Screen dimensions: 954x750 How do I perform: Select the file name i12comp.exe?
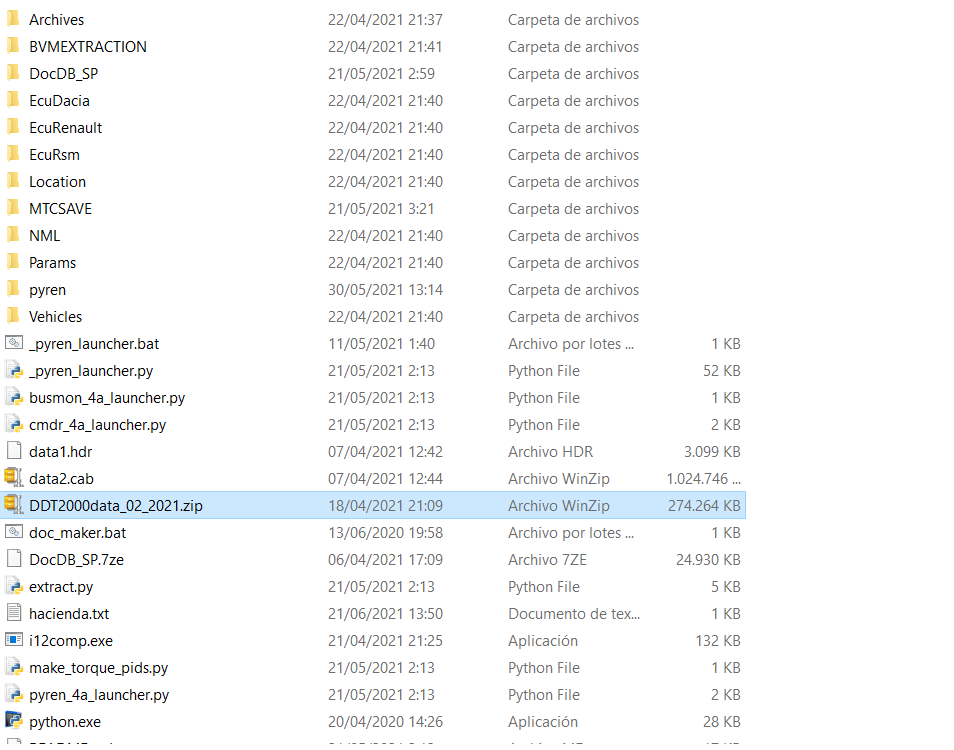tap(71, 641)
